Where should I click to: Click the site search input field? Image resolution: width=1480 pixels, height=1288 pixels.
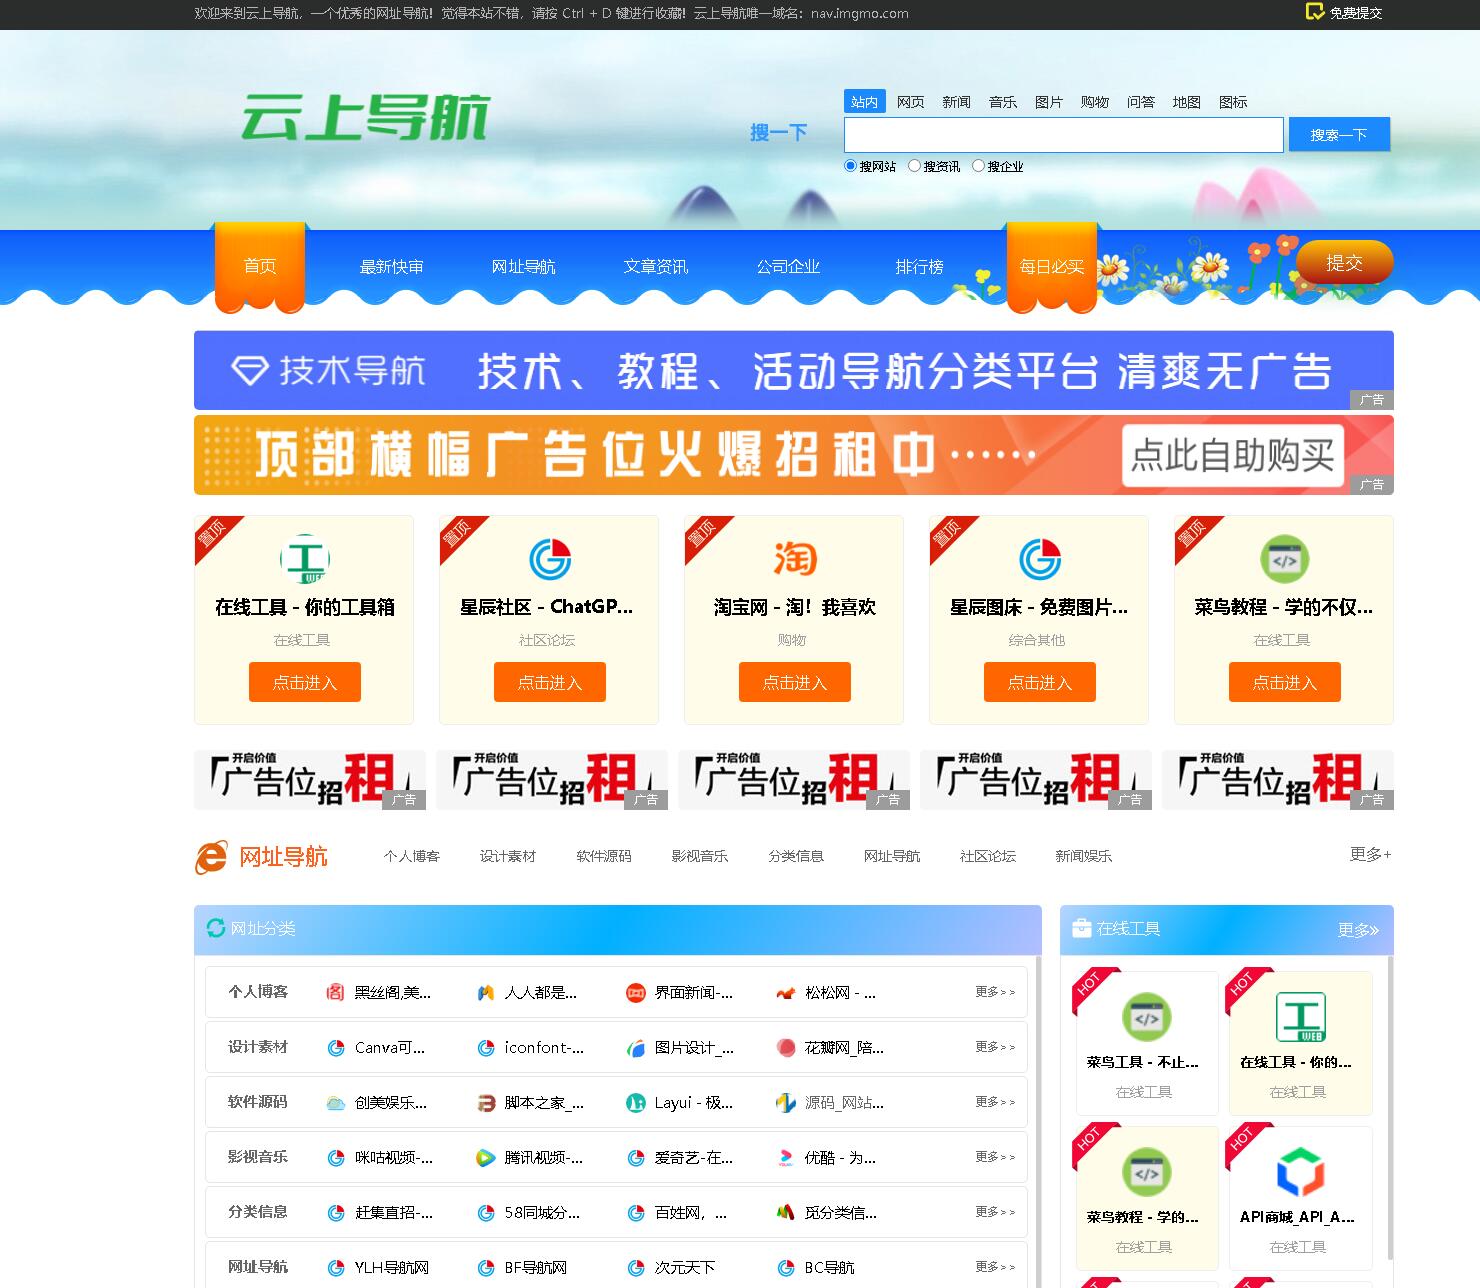[x=1063, y=135]
